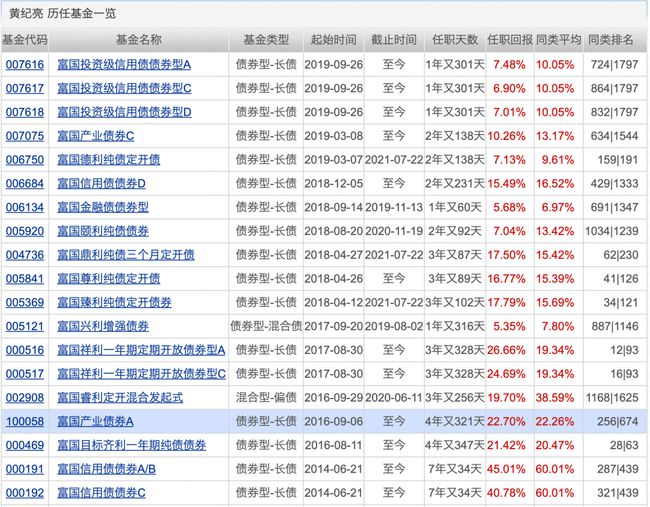
Task: Open fund 富国臻利纯债定开债券
Action: click(114, 303)
